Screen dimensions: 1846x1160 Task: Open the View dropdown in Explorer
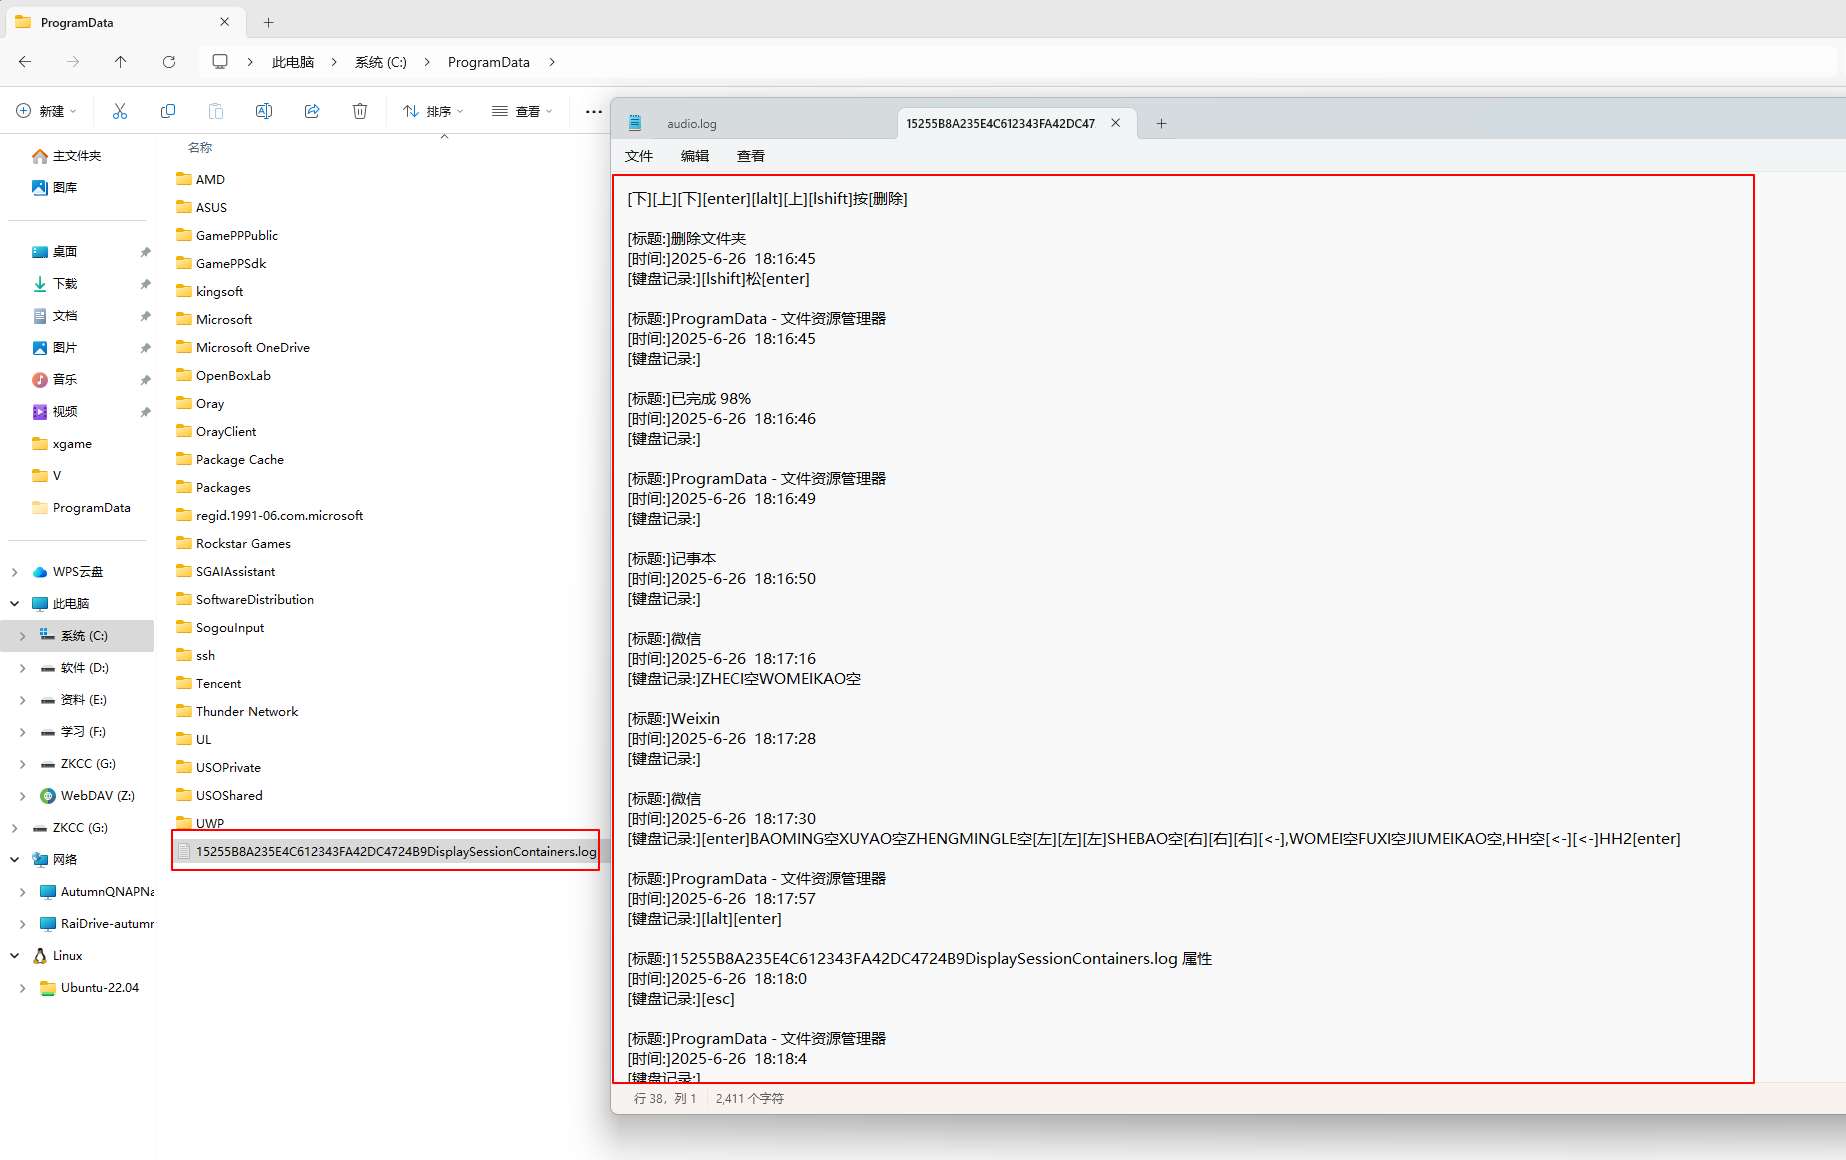pyautogui.click(x=522, y=111)
